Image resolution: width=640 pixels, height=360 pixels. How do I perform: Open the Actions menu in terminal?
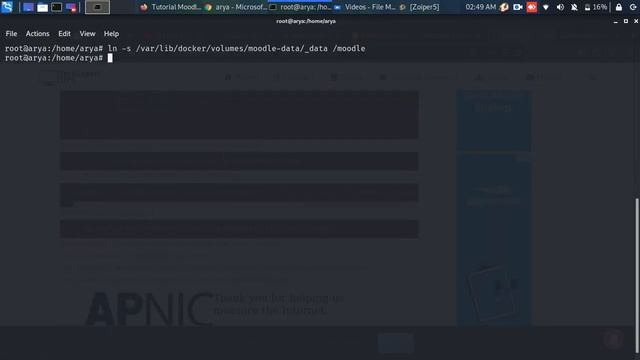(38, 33)
